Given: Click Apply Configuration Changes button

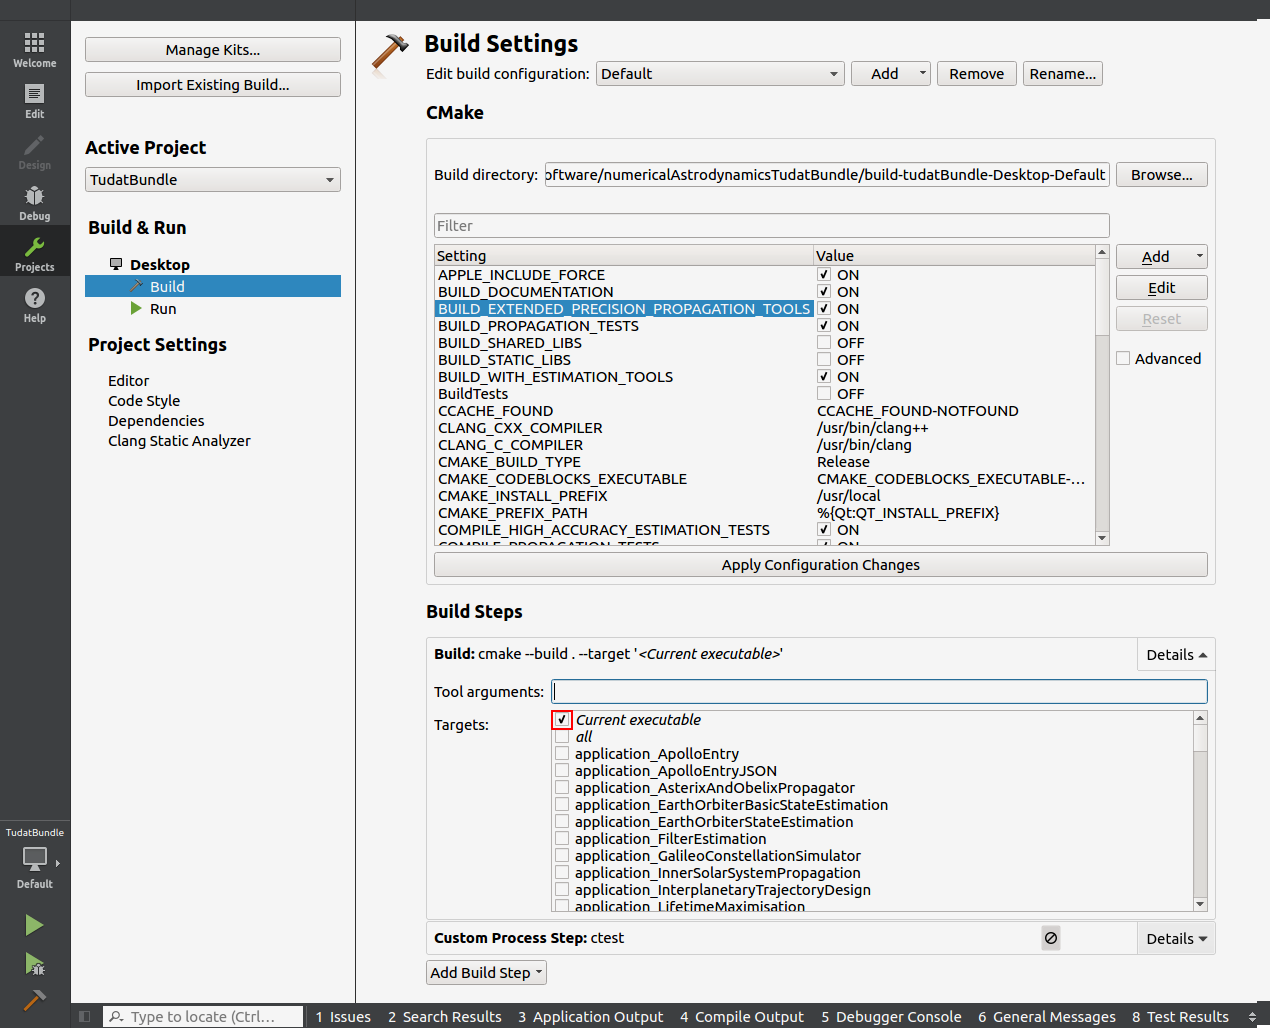Looking at the screenshot, I should pyautogui.click(x=820, y=565).
